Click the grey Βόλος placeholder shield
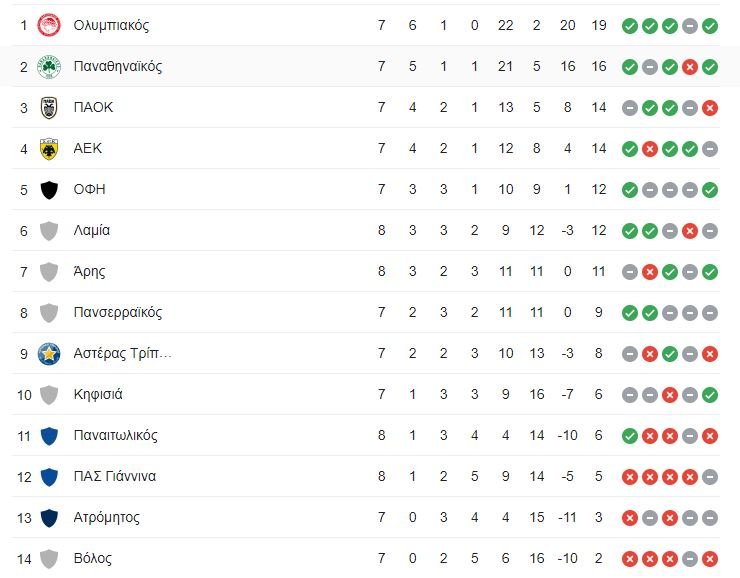The height and width of the screenshot is (578, 740). coord(49,558)
